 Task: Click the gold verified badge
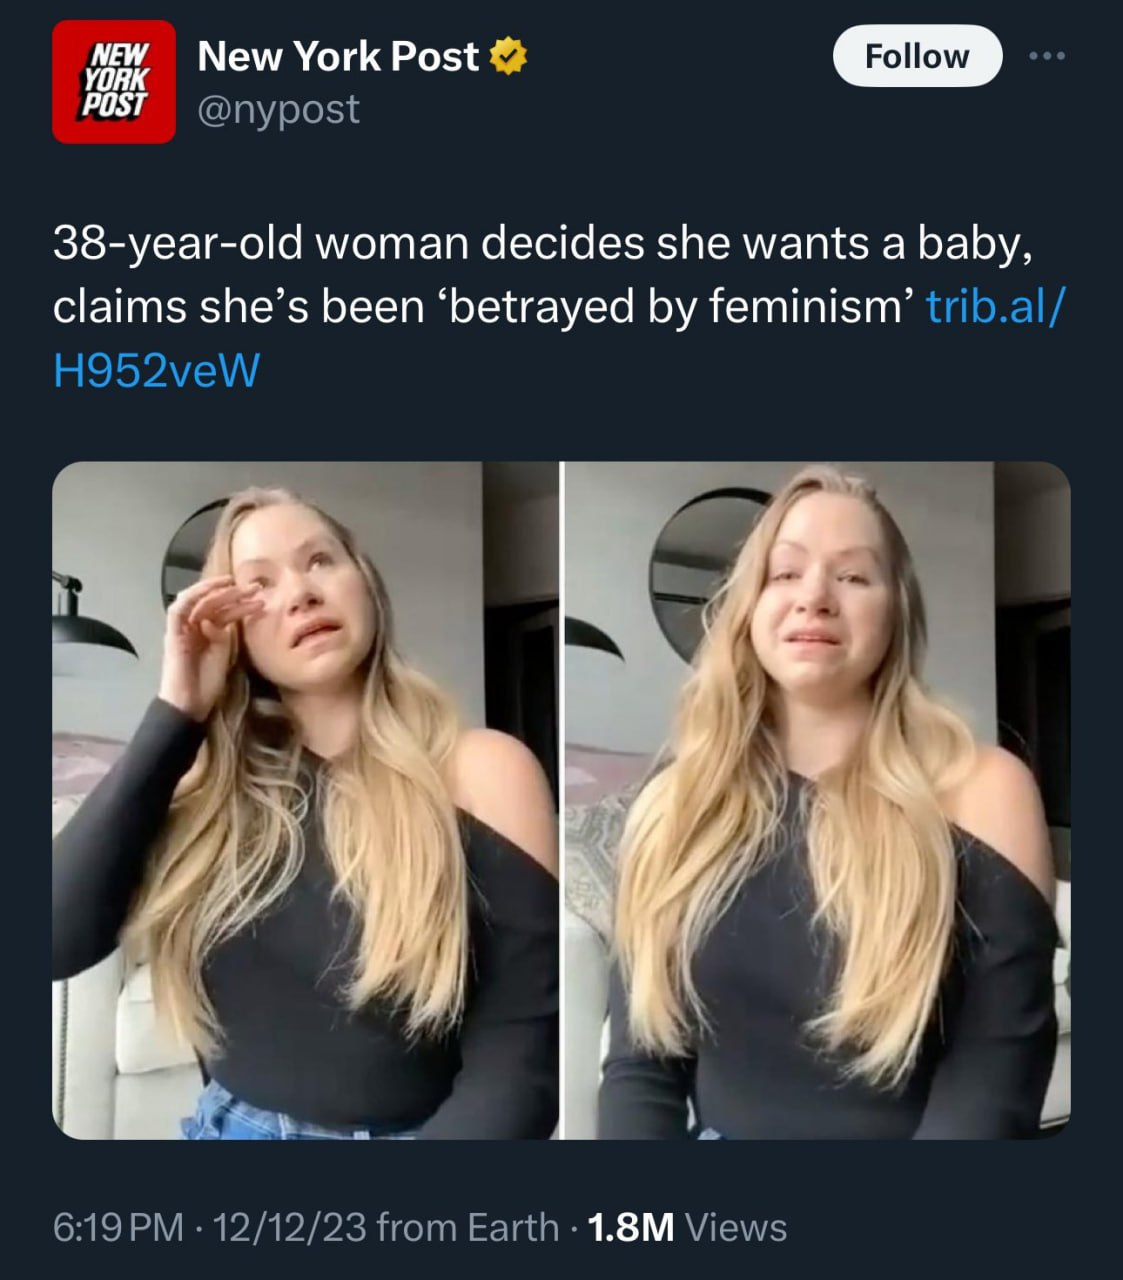(x=509, y=57)
